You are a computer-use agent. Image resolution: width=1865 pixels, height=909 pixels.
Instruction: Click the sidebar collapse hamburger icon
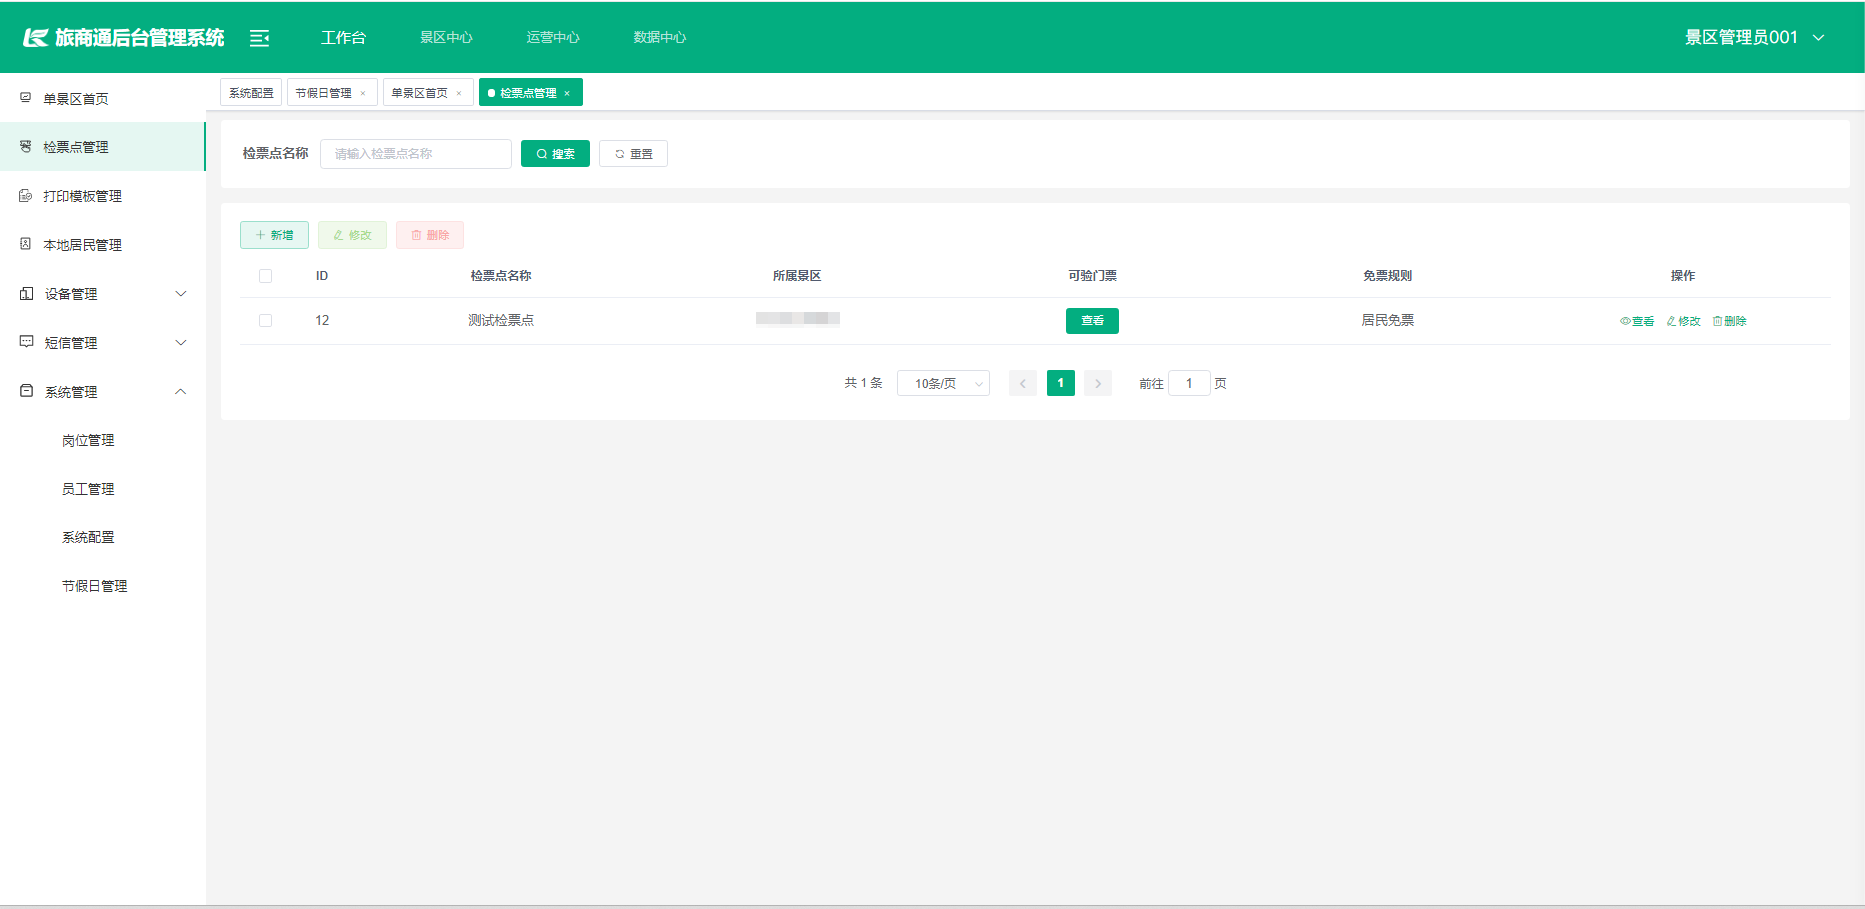259,38
